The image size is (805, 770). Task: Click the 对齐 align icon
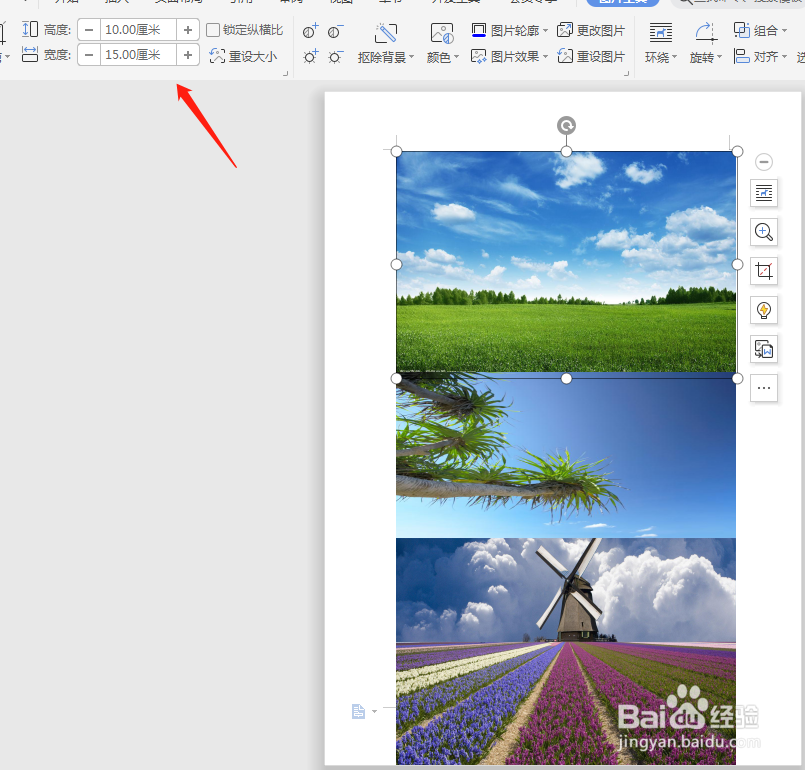742,56
